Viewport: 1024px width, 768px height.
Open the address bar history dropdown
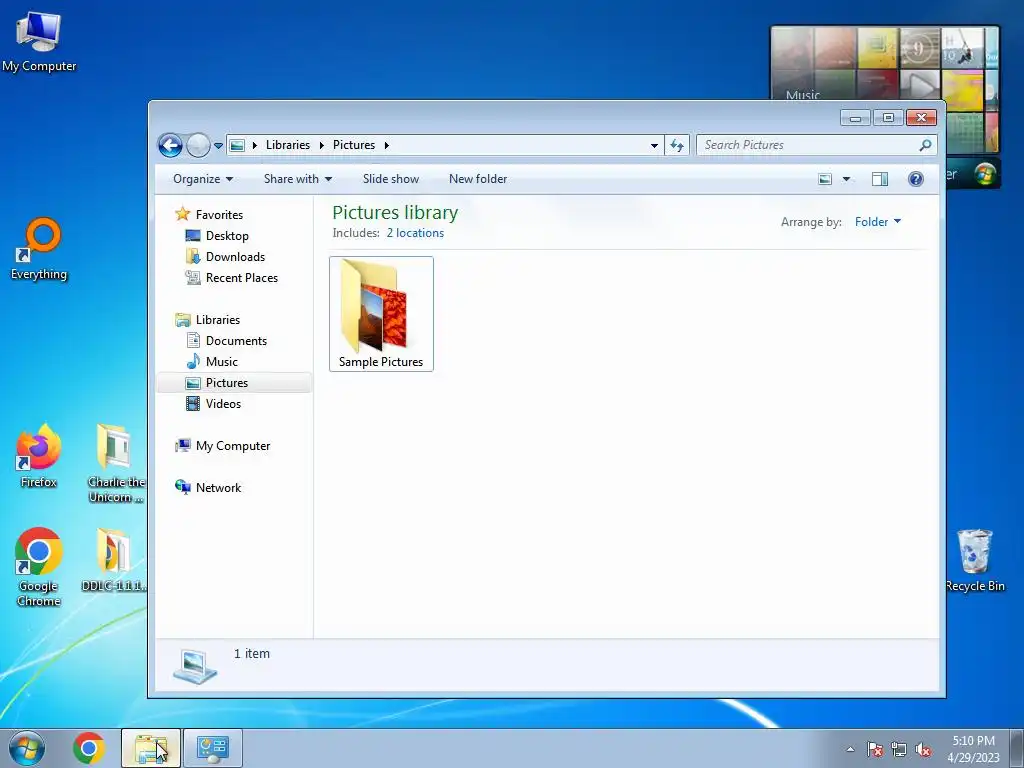[654, 145]
